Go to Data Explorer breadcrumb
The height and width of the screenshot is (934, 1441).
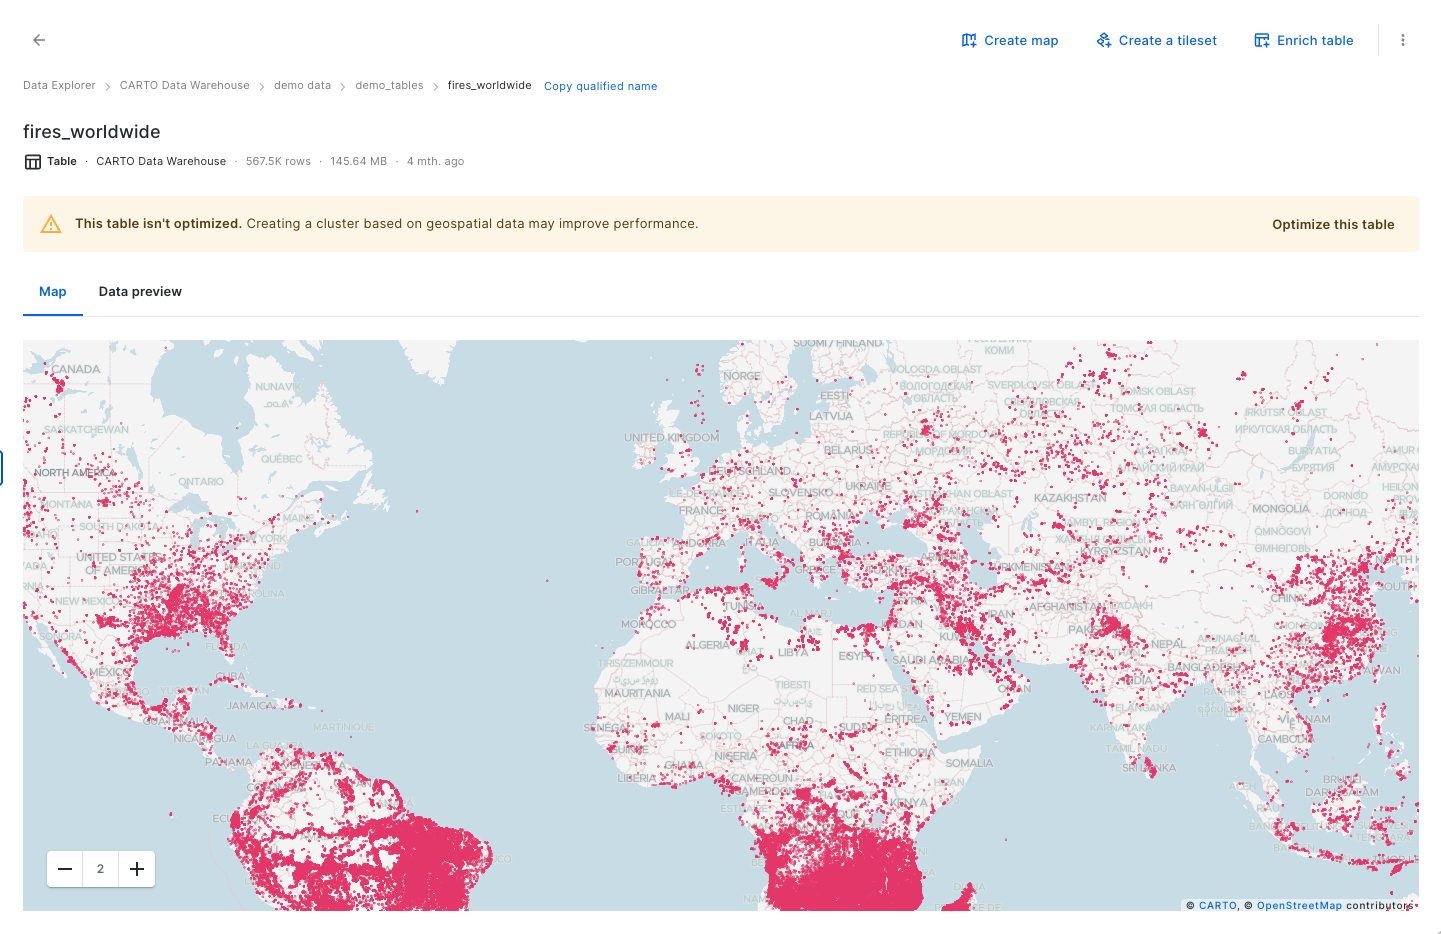click(x=59, y=86)
